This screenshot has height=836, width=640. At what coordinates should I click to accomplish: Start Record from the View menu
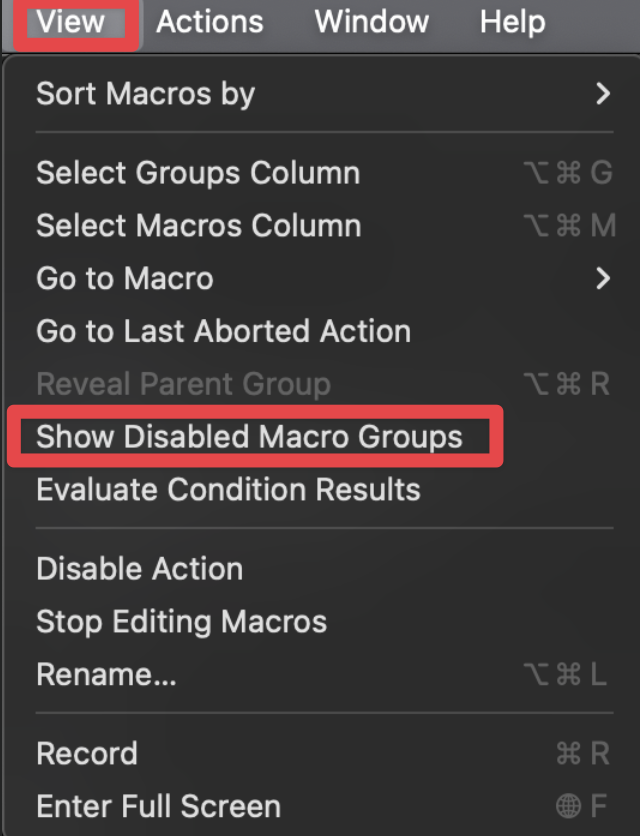click(87, 753)
